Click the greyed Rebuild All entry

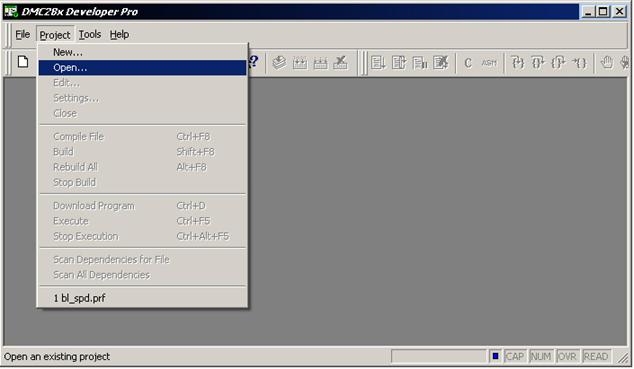click(142, 167)
